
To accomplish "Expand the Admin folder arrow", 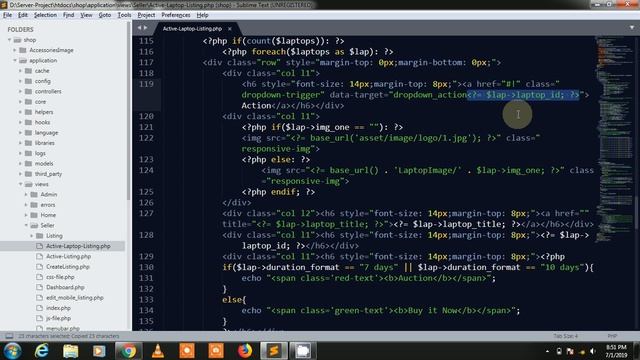I will [x=26, y=195].
